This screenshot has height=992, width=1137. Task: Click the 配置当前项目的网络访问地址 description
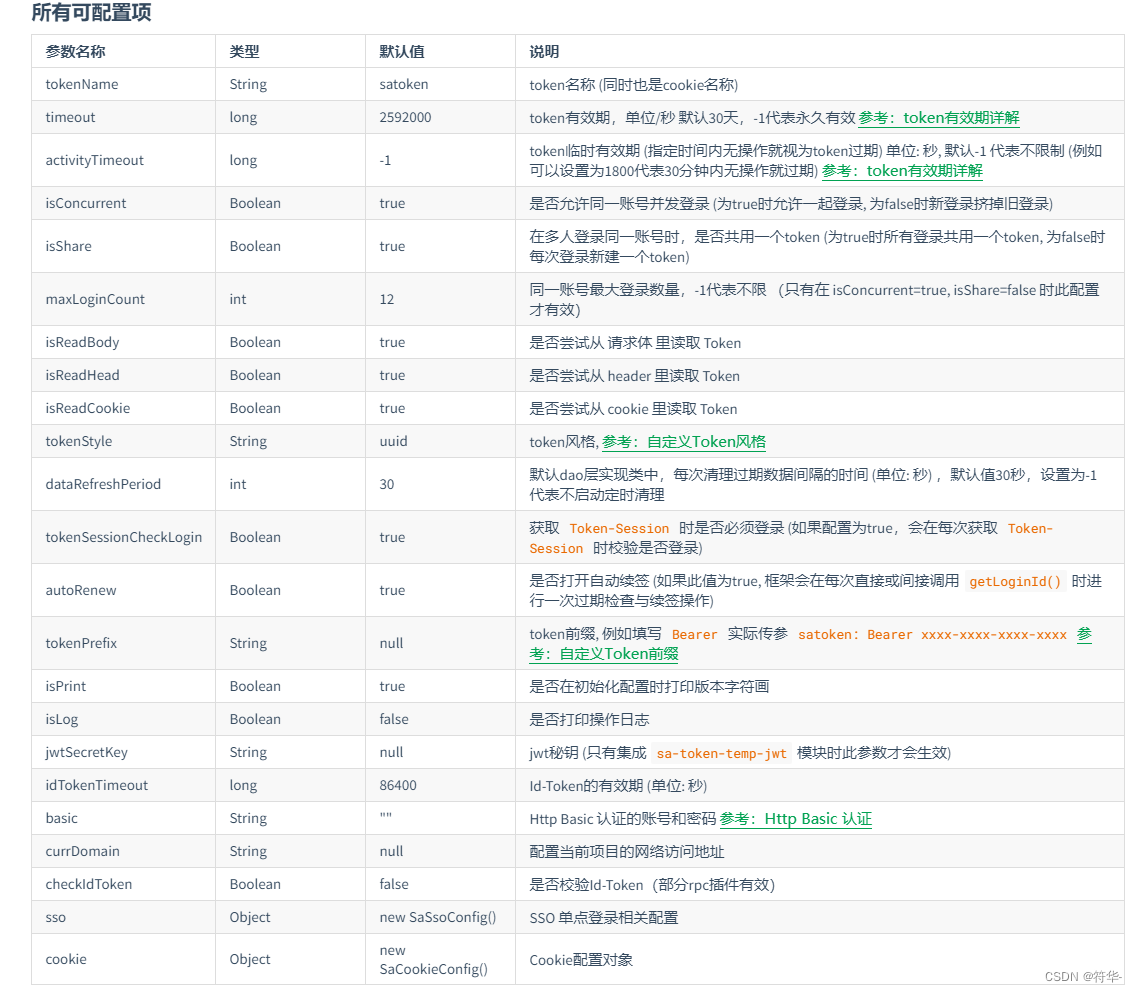(x=627, y=851)
